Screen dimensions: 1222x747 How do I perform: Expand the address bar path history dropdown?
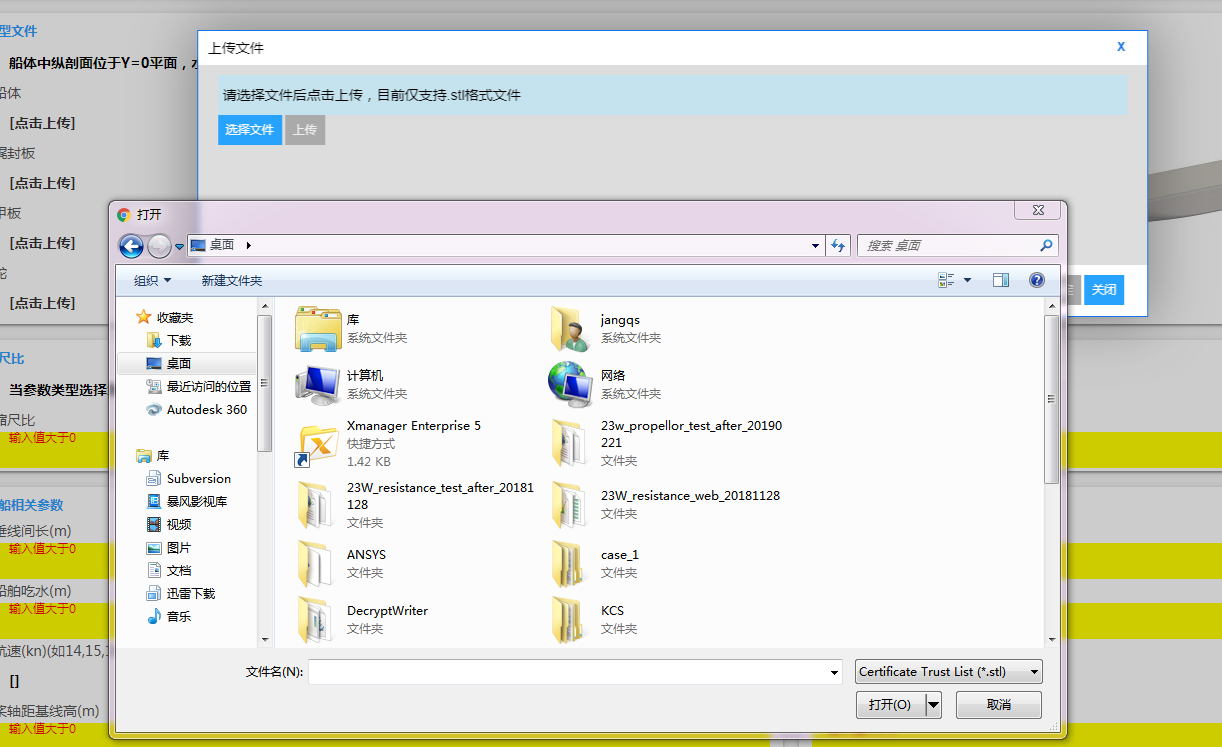[x=816, y=246]
